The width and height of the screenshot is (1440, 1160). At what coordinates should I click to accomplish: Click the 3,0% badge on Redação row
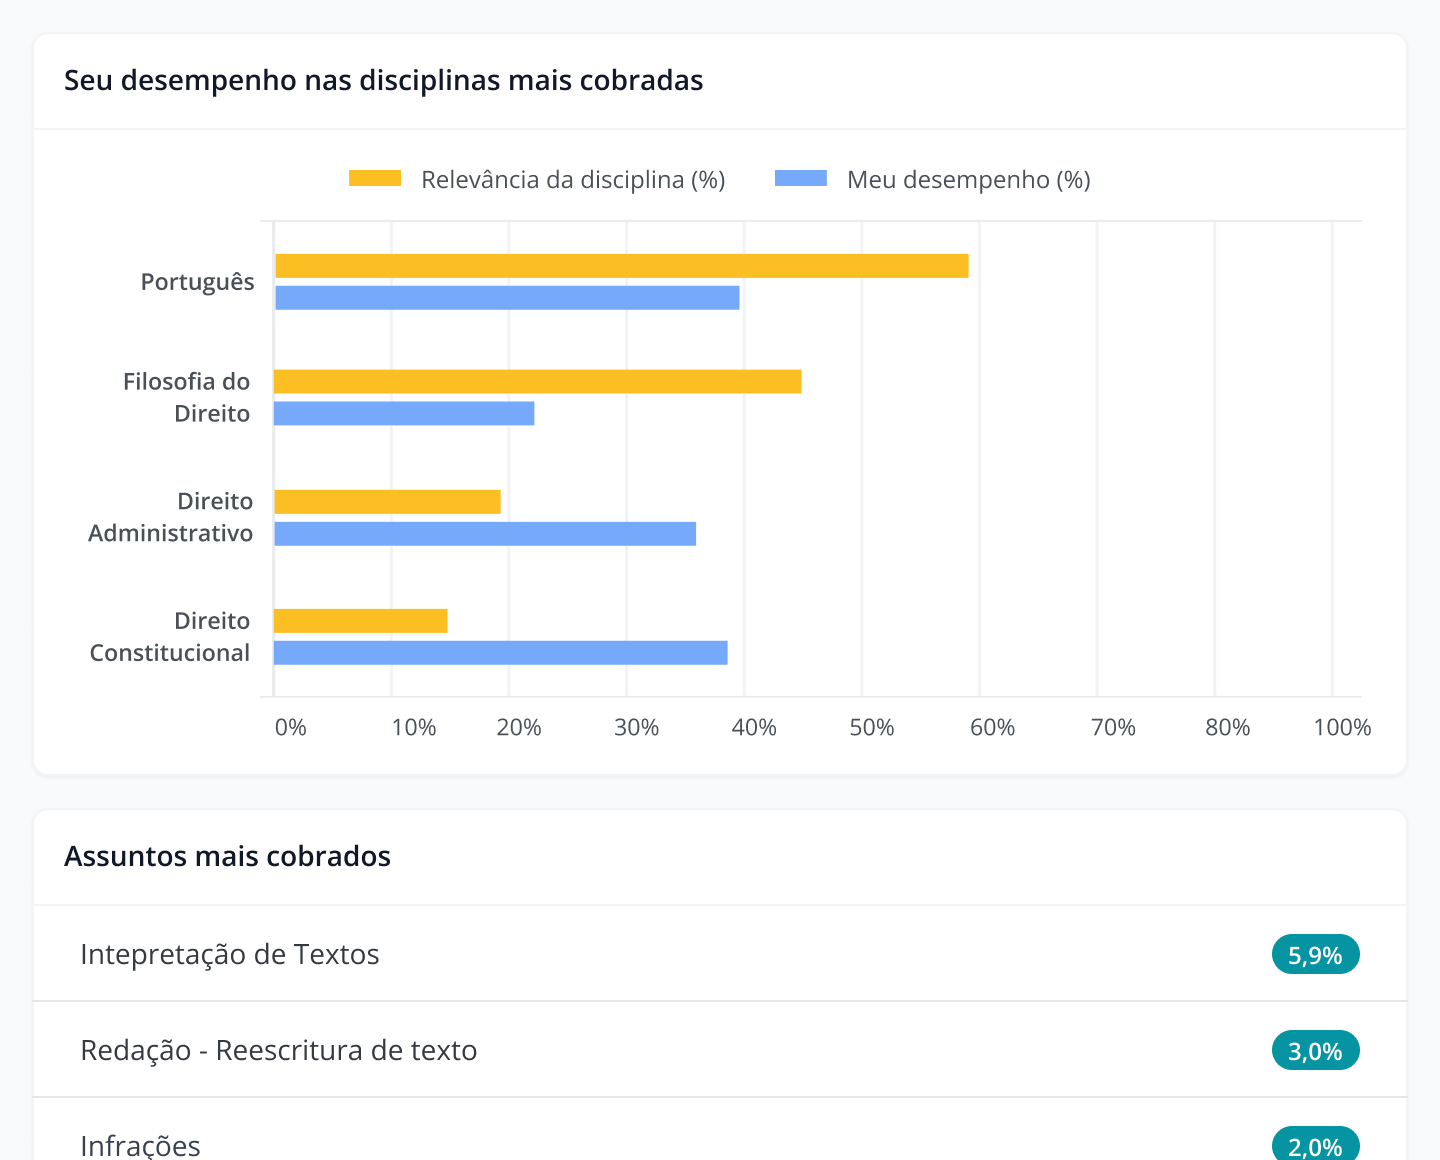pos(1315,1050)
